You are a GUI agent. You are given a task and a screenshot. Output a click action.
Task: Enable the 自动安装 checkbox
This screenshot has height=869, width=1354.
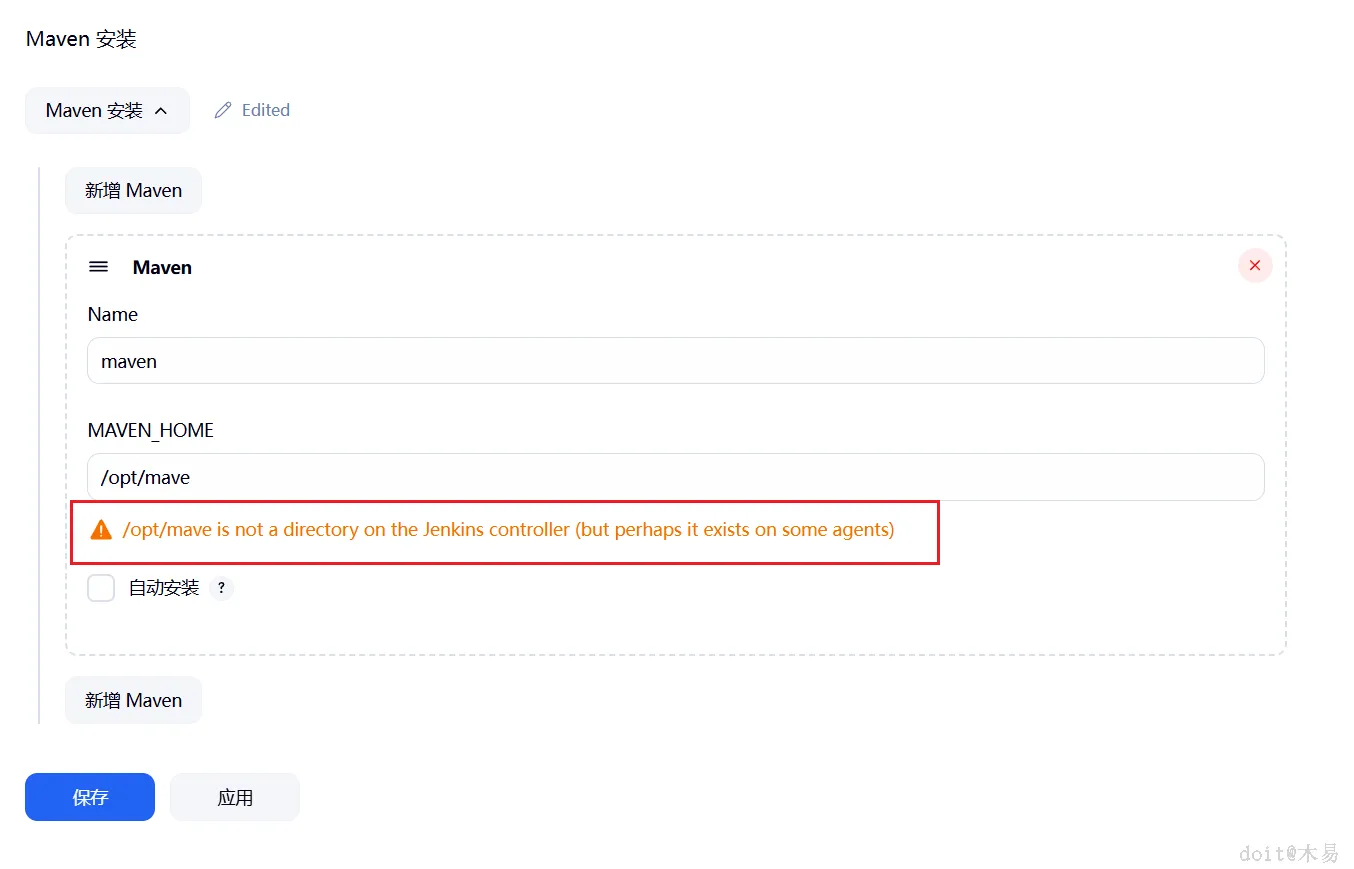tap(101, 588)
